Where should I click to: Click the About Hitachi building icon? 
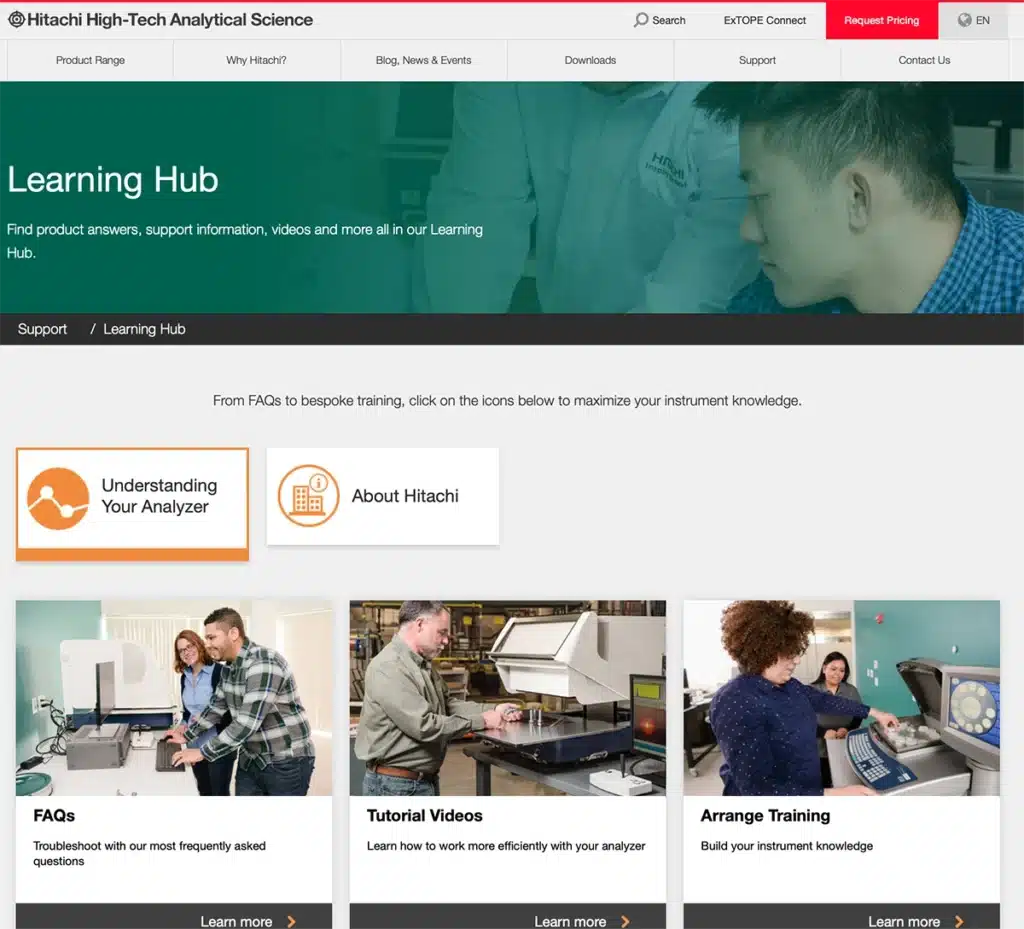click(x=308, y=496)
